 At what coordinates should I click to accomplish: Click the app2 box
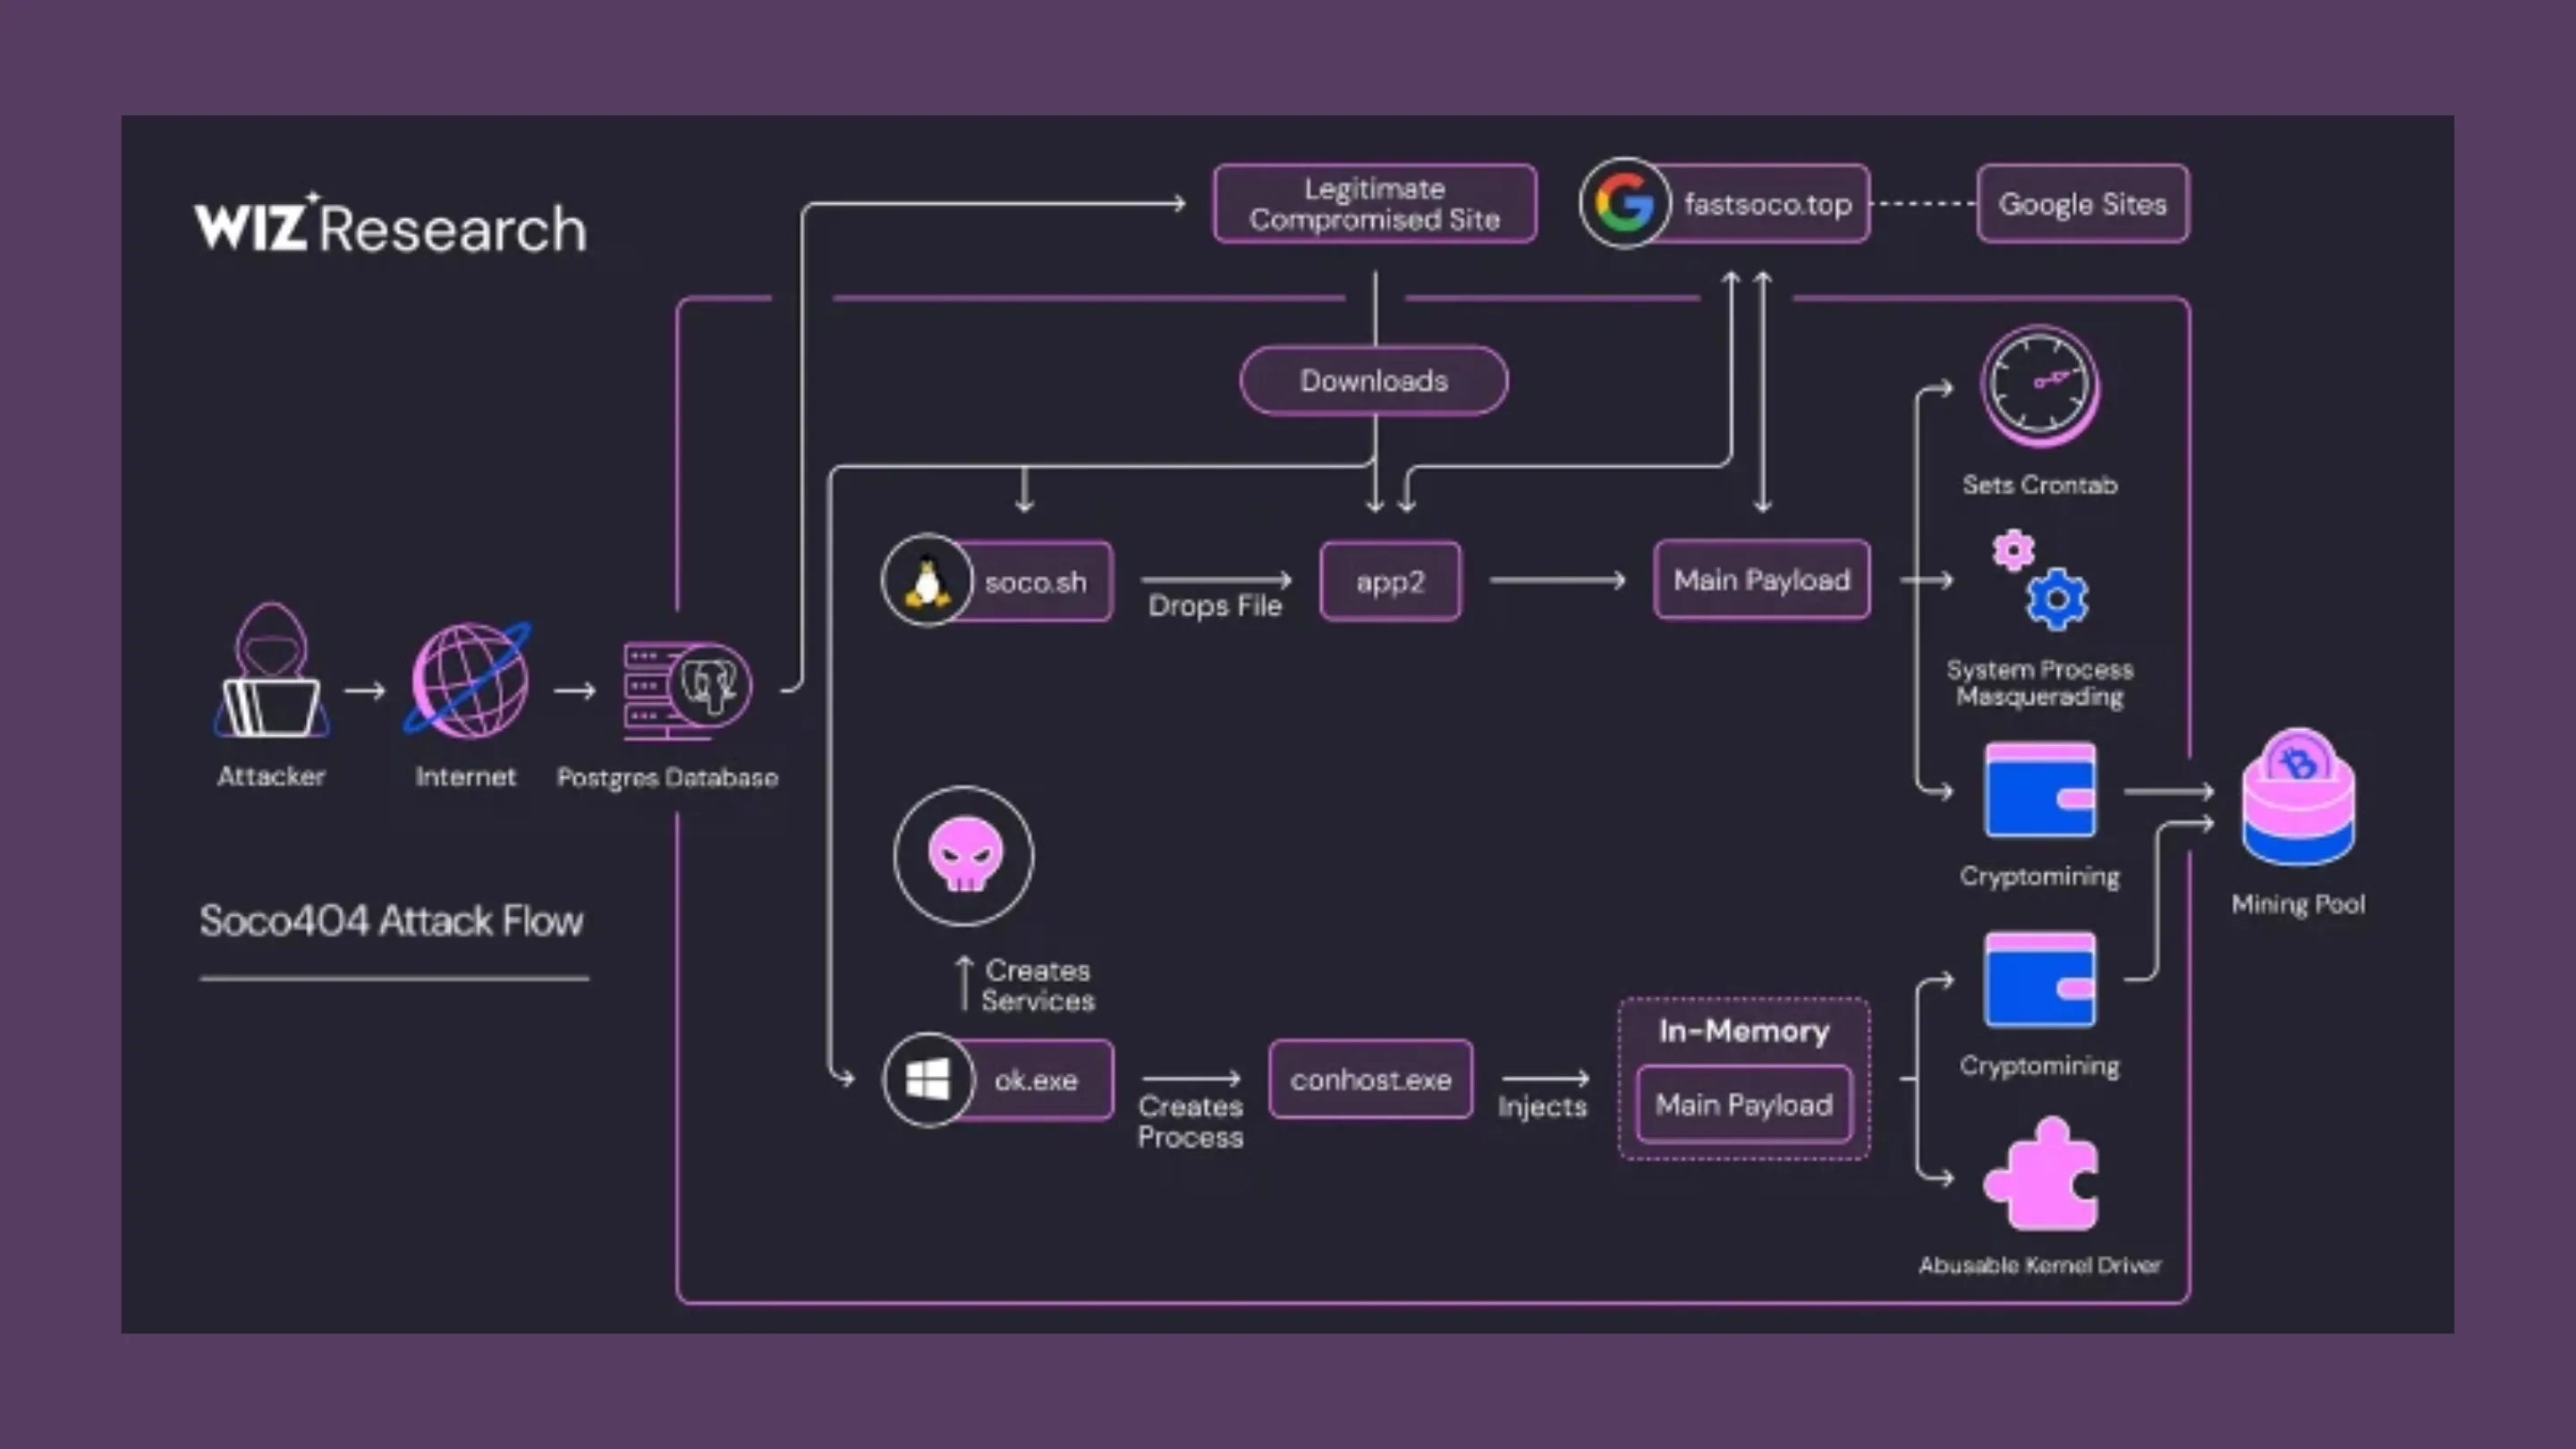click(1390, 581)
